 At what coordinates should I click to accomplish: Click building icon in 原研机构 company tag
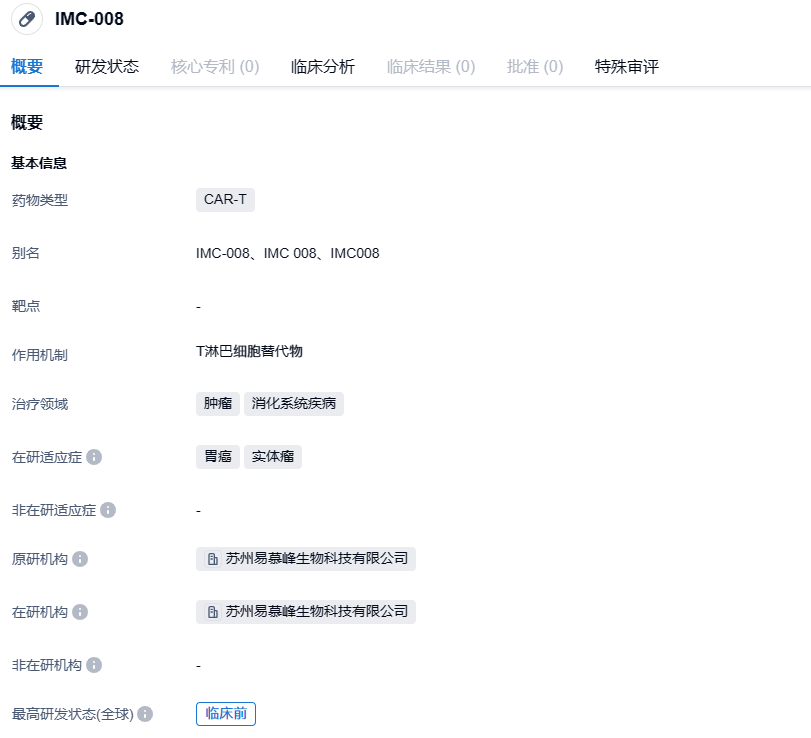click(x=212, y=559)
